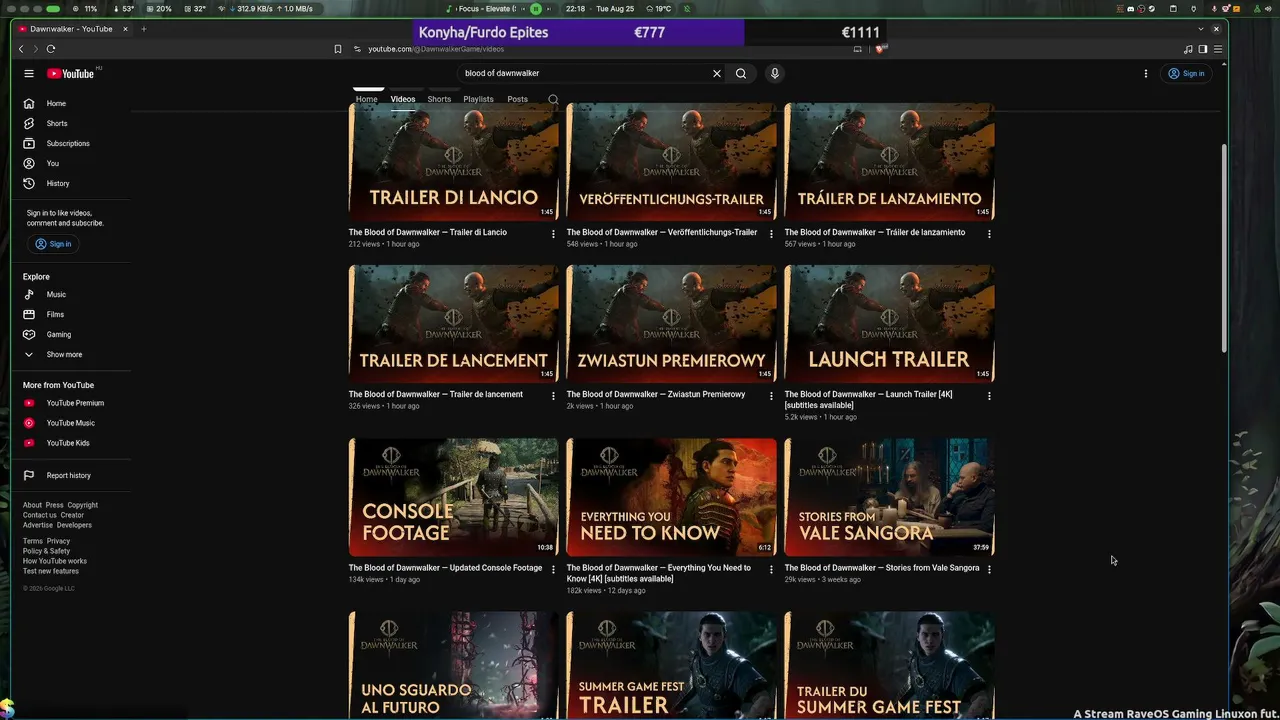Open YouTube Music

pos(71,423)
